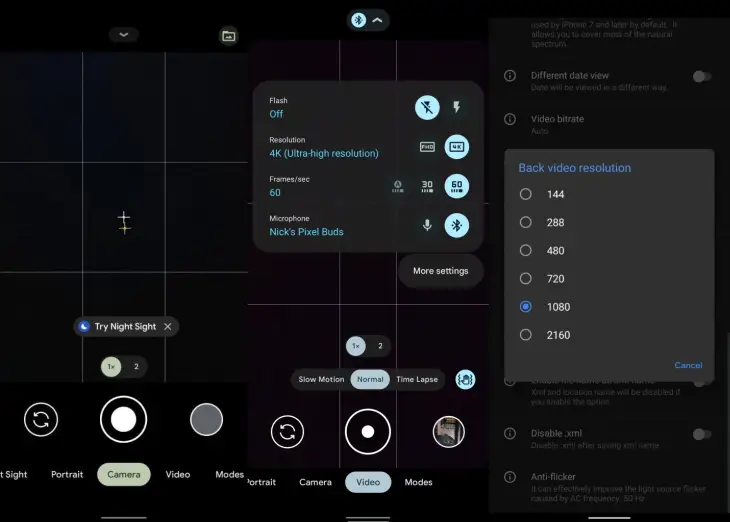Toggle the Different date view switch
Viewport: 730px width, 522px height.
(x=702, y=76)
